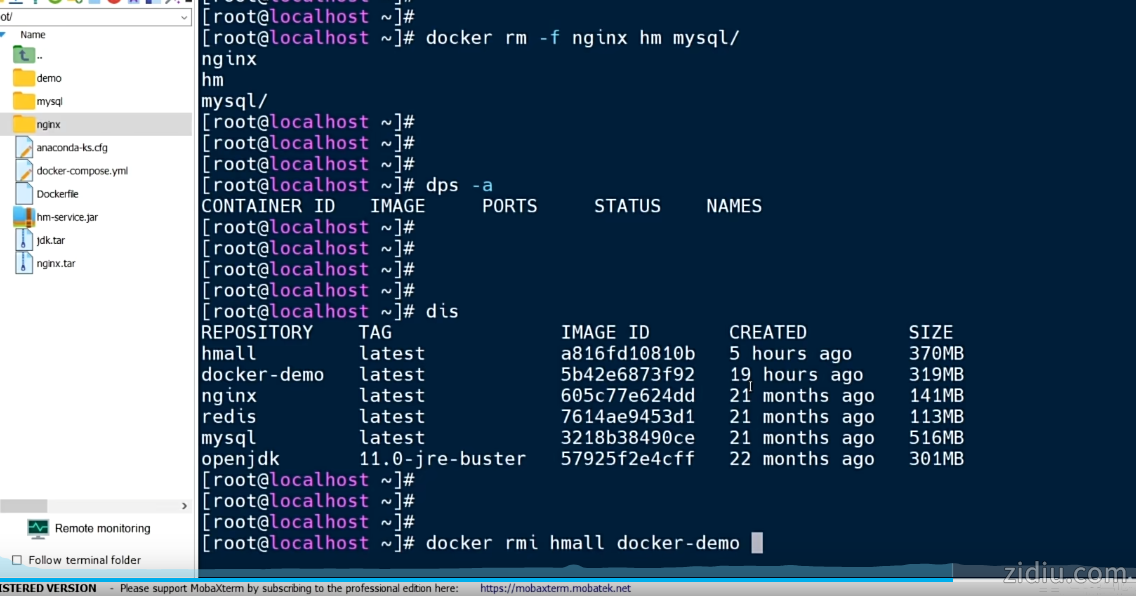The width and height of the screenshot is (1136, 596).
Task: Click the terminal line with docker rmi command
Action: (580, 543)
